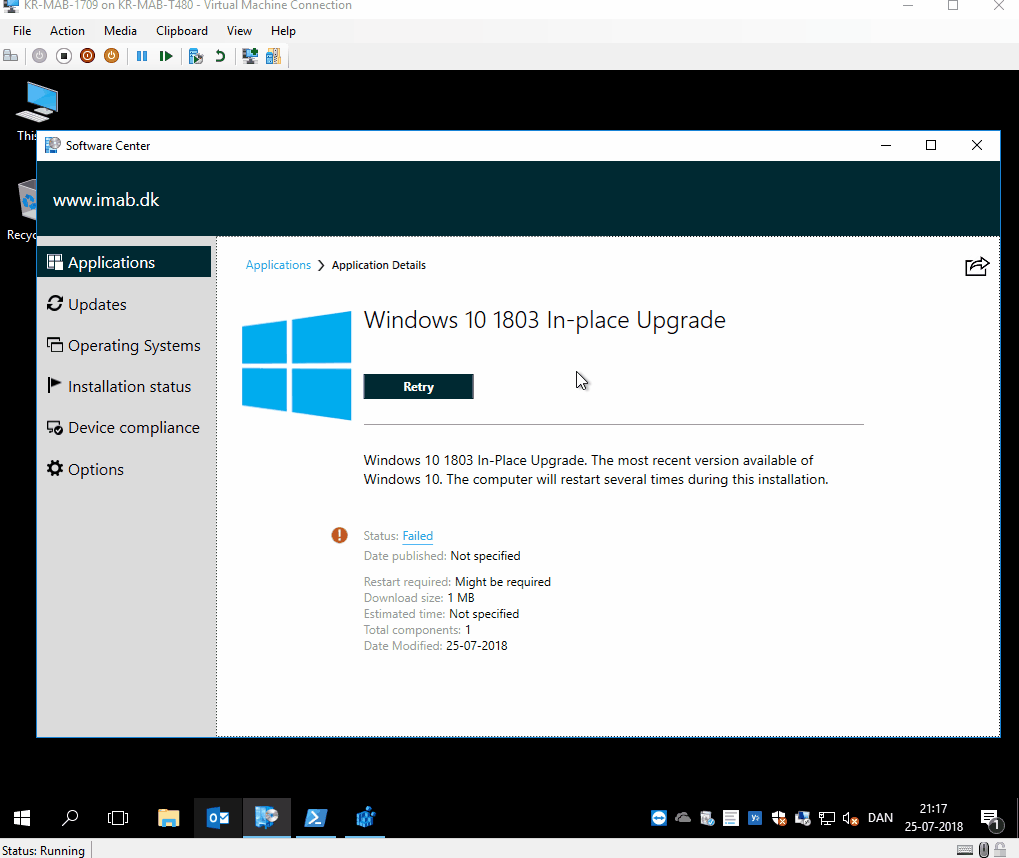Click the tray icon with blue checkmark badge
This screenshot has height=858, width=1019.
tap(707, 818)
